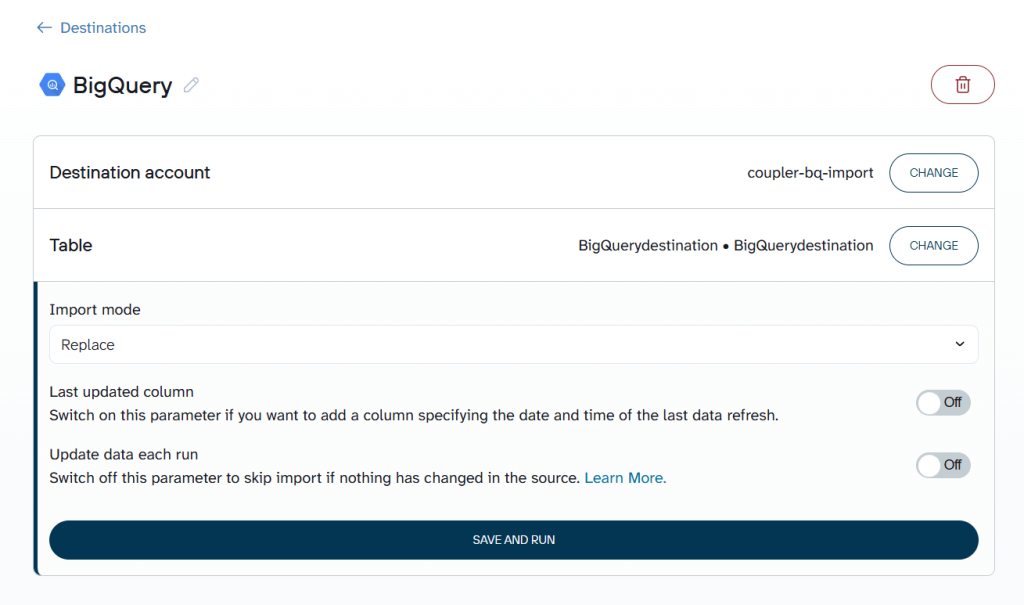Click the back arrow icon

pos(44,28)
